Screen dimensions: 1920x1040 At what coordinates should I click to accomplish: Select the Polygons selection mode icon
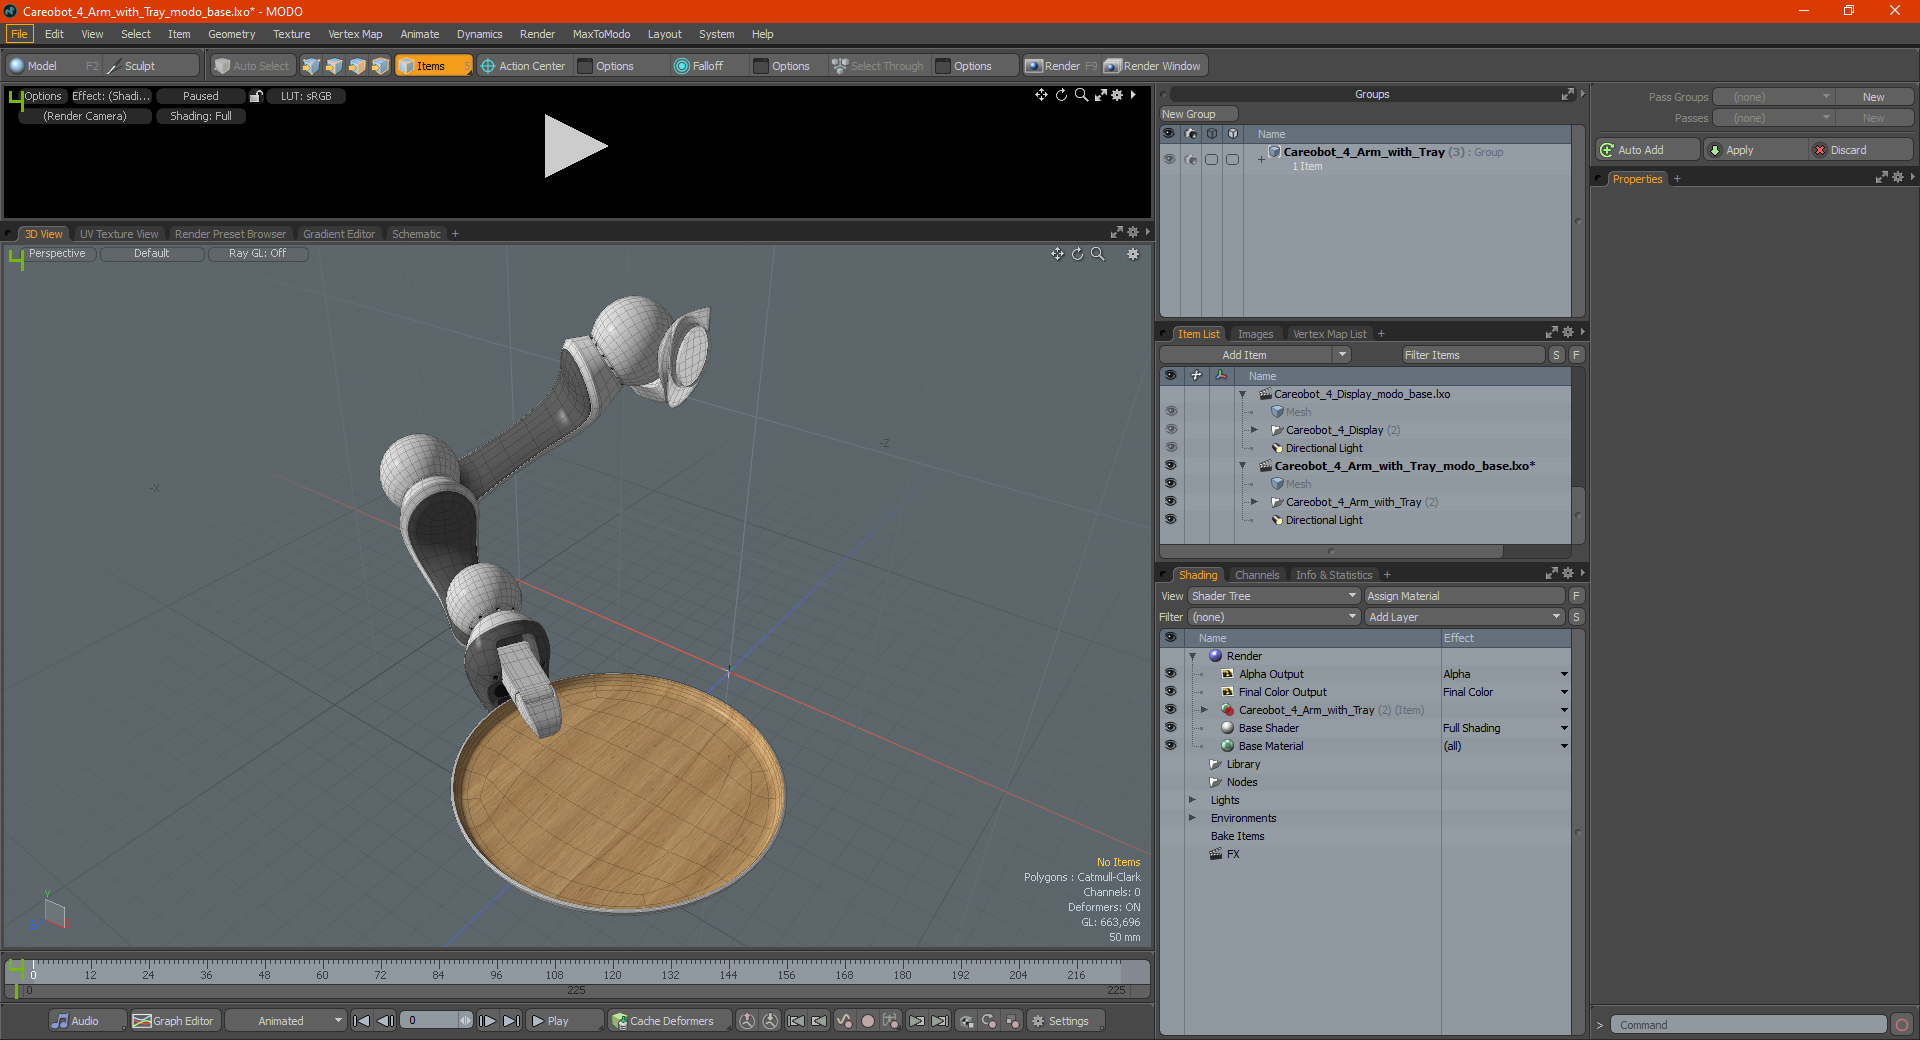[x=357, y=66]
